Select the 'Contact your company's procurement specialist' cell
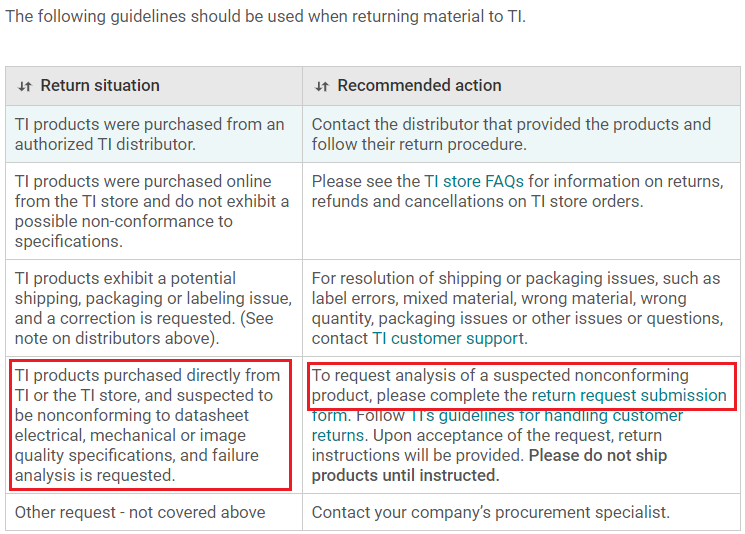This screenshot has width=745, height=534. click(490, 512)
